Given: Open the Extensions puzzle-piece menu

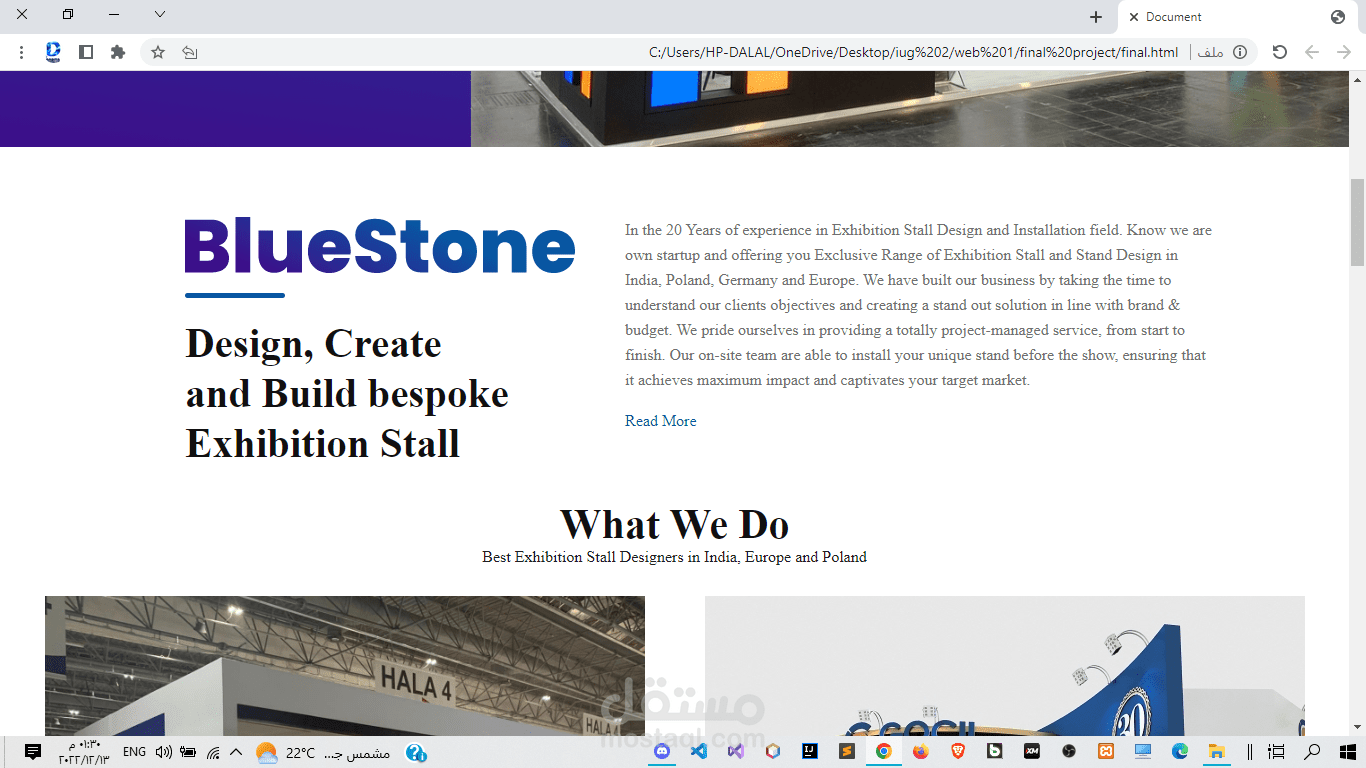Looking at the screenshot, I should 118,52.
